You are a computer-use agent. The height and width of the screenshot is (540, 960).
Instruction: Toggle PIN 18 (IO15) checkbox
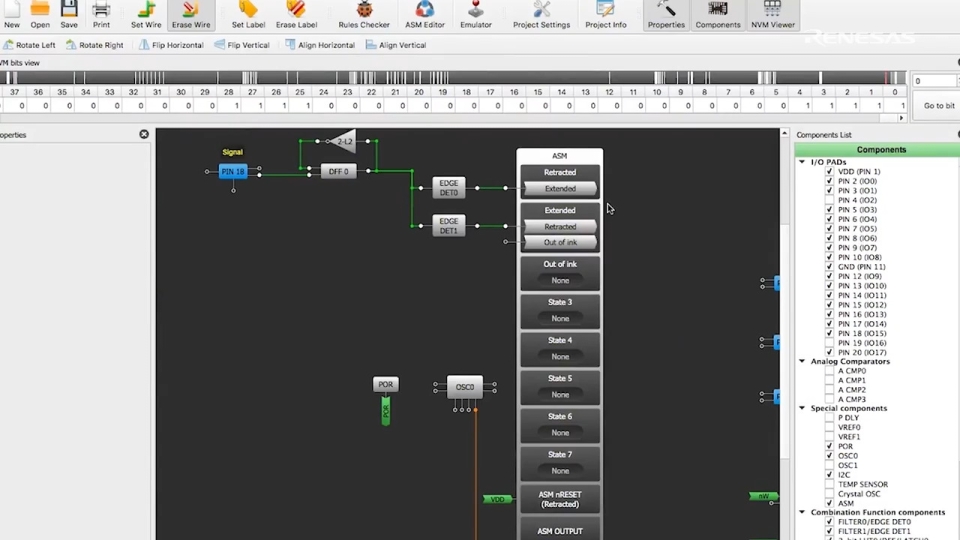point(829,333)
